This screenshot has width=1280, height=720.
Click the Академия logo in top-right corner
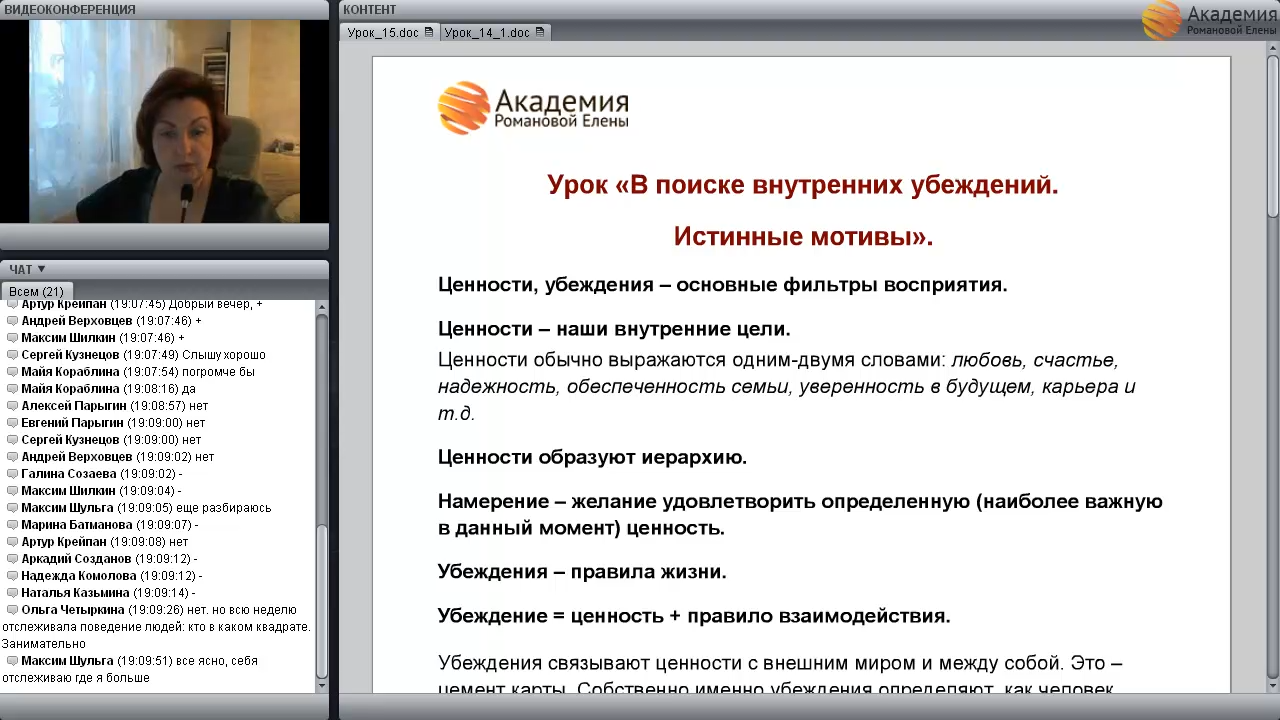1209,20
